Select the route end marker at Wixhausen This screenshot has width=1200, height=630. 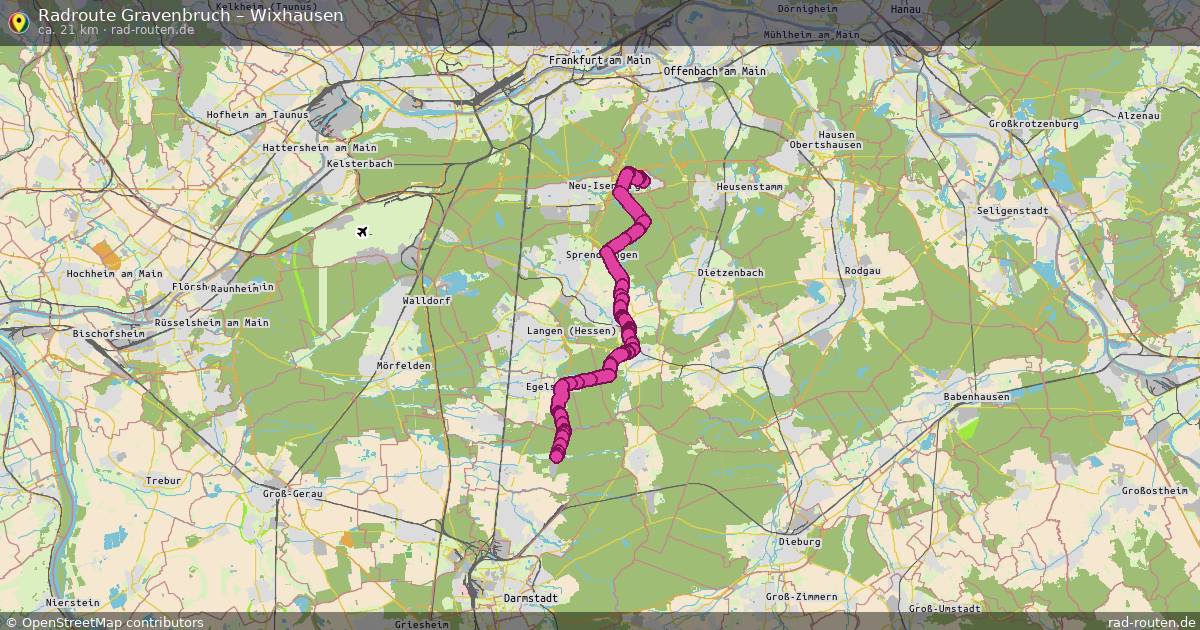click(x=557, y=456)
